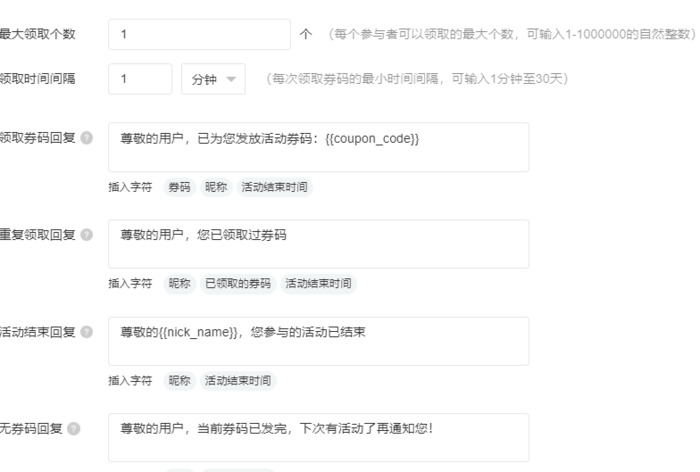Viewport: 700px width, 472px height.
Task: Click the 插入字符 label under 重复领取回复
Action: (x=130, y=284)
